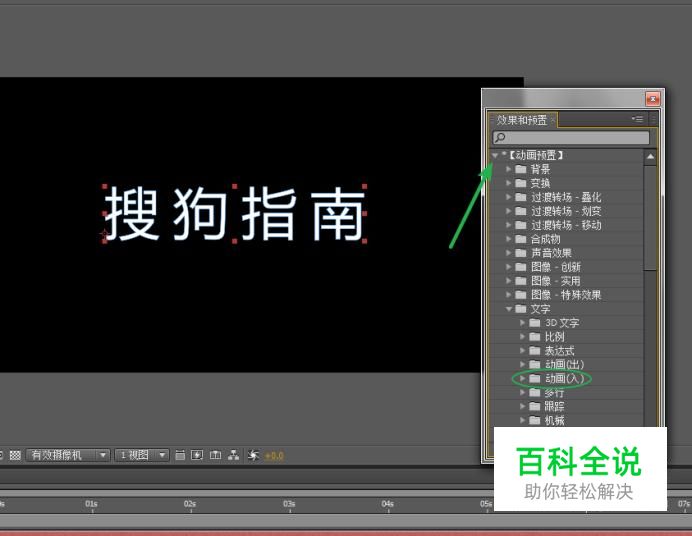692x536 pixels.
Task: Click the 文字 folder icon
Action: (521, 309)
